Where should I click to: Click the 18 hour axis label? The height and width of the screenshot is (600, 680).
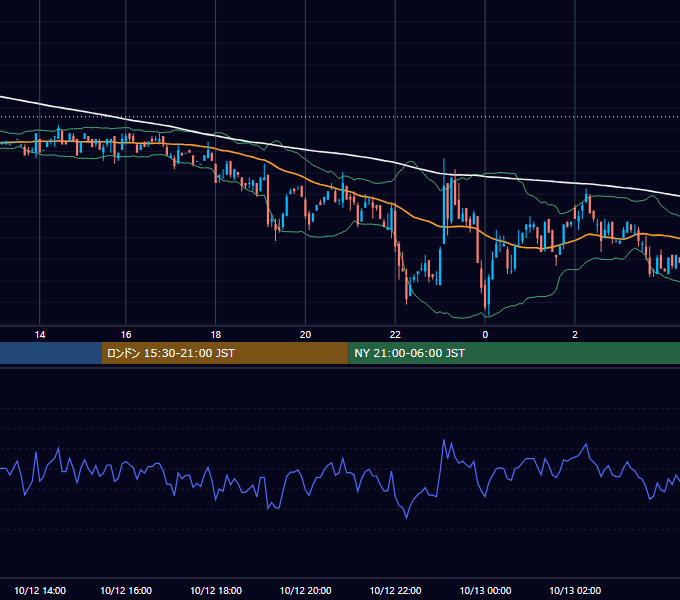click(216, 335)
